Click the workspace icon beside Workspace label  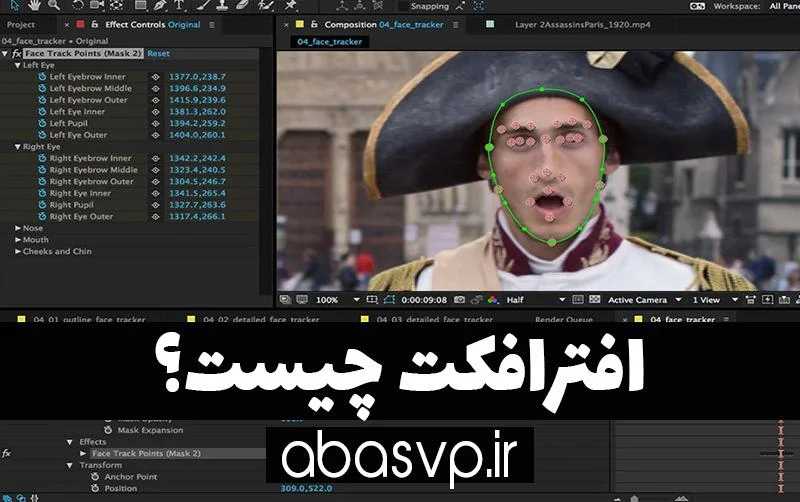(x=697, y=6)
